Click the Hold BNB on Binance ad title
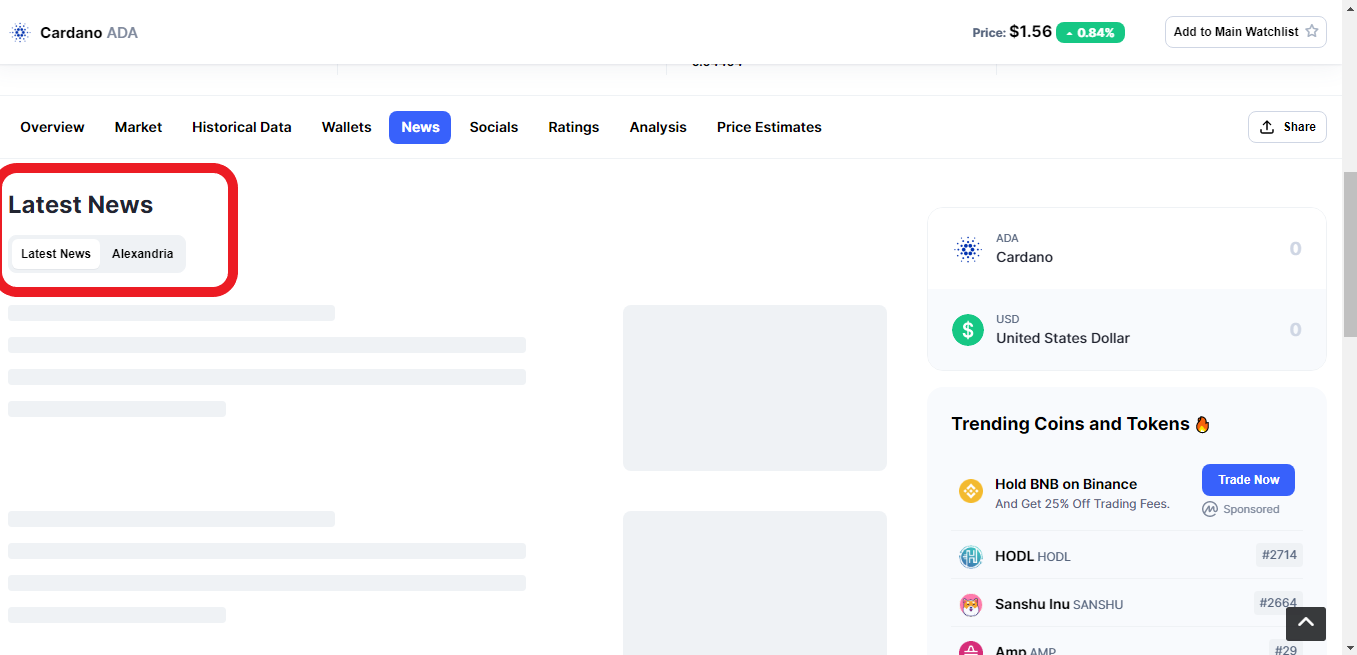Screen dimensions: 1357x655 coord(1066,484)
